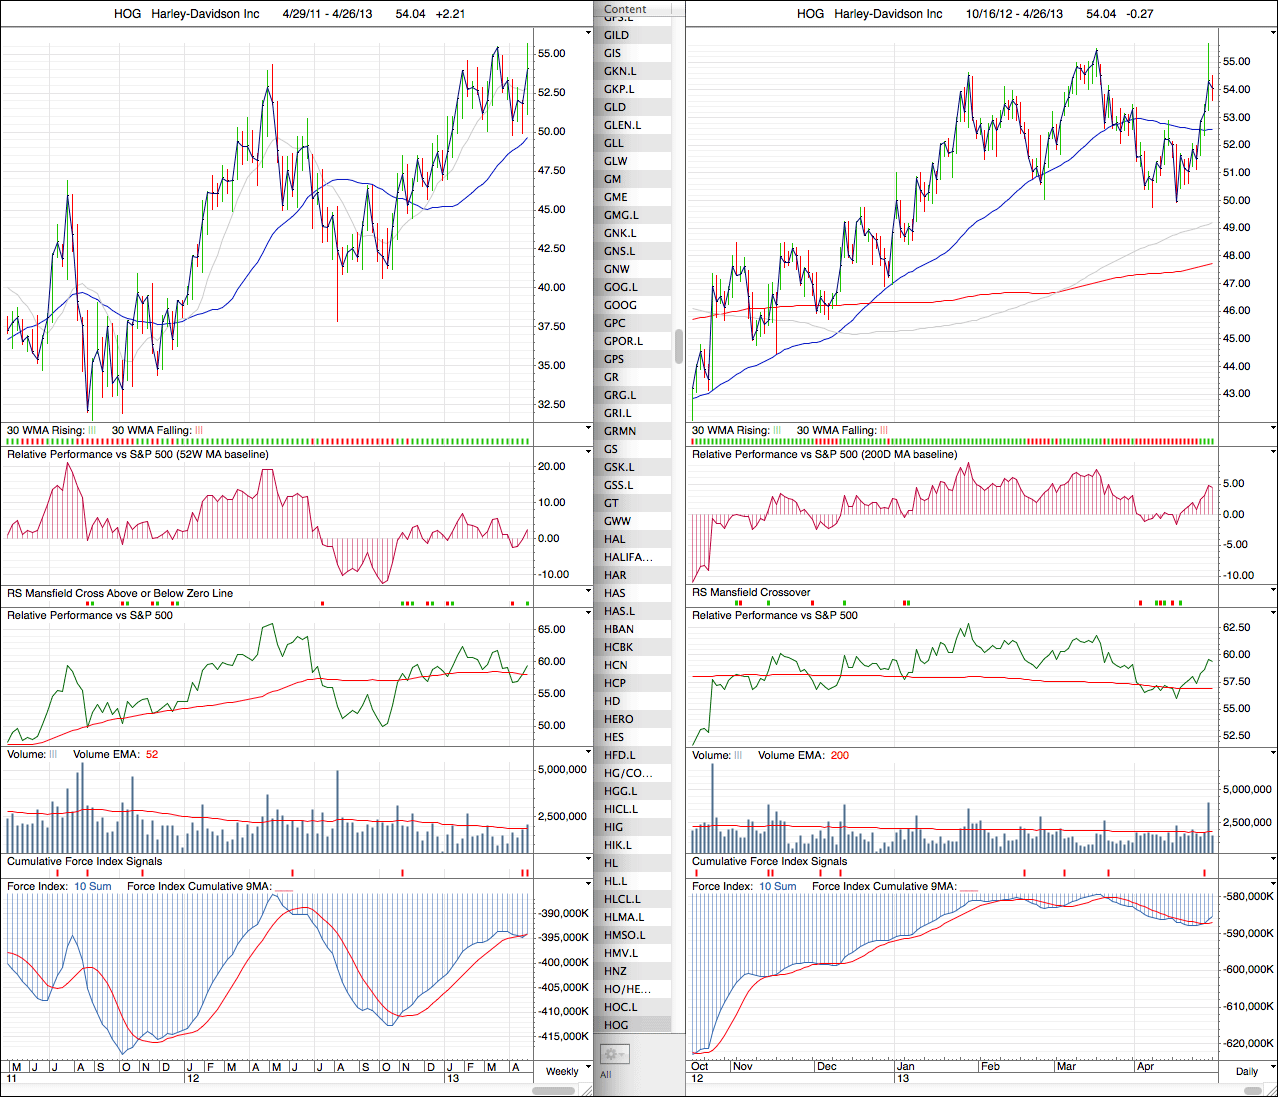
Task: Click Volume EMA 52 value in weekly chart
Action: (152, 755)
